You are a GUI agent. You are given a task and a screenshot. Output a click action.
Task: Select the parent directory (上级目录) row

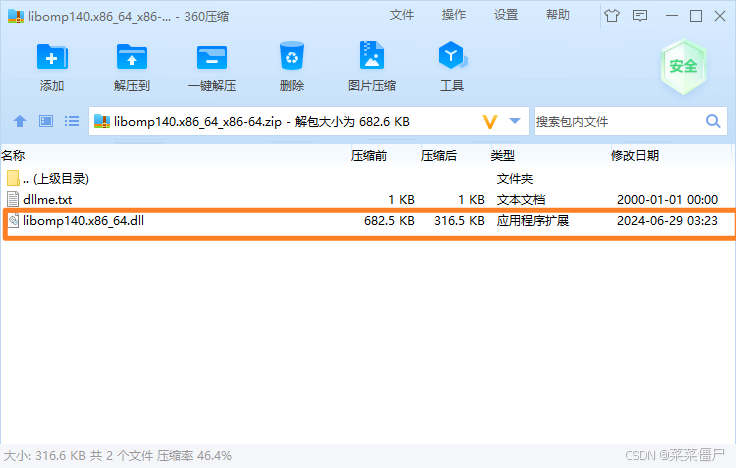368,179
